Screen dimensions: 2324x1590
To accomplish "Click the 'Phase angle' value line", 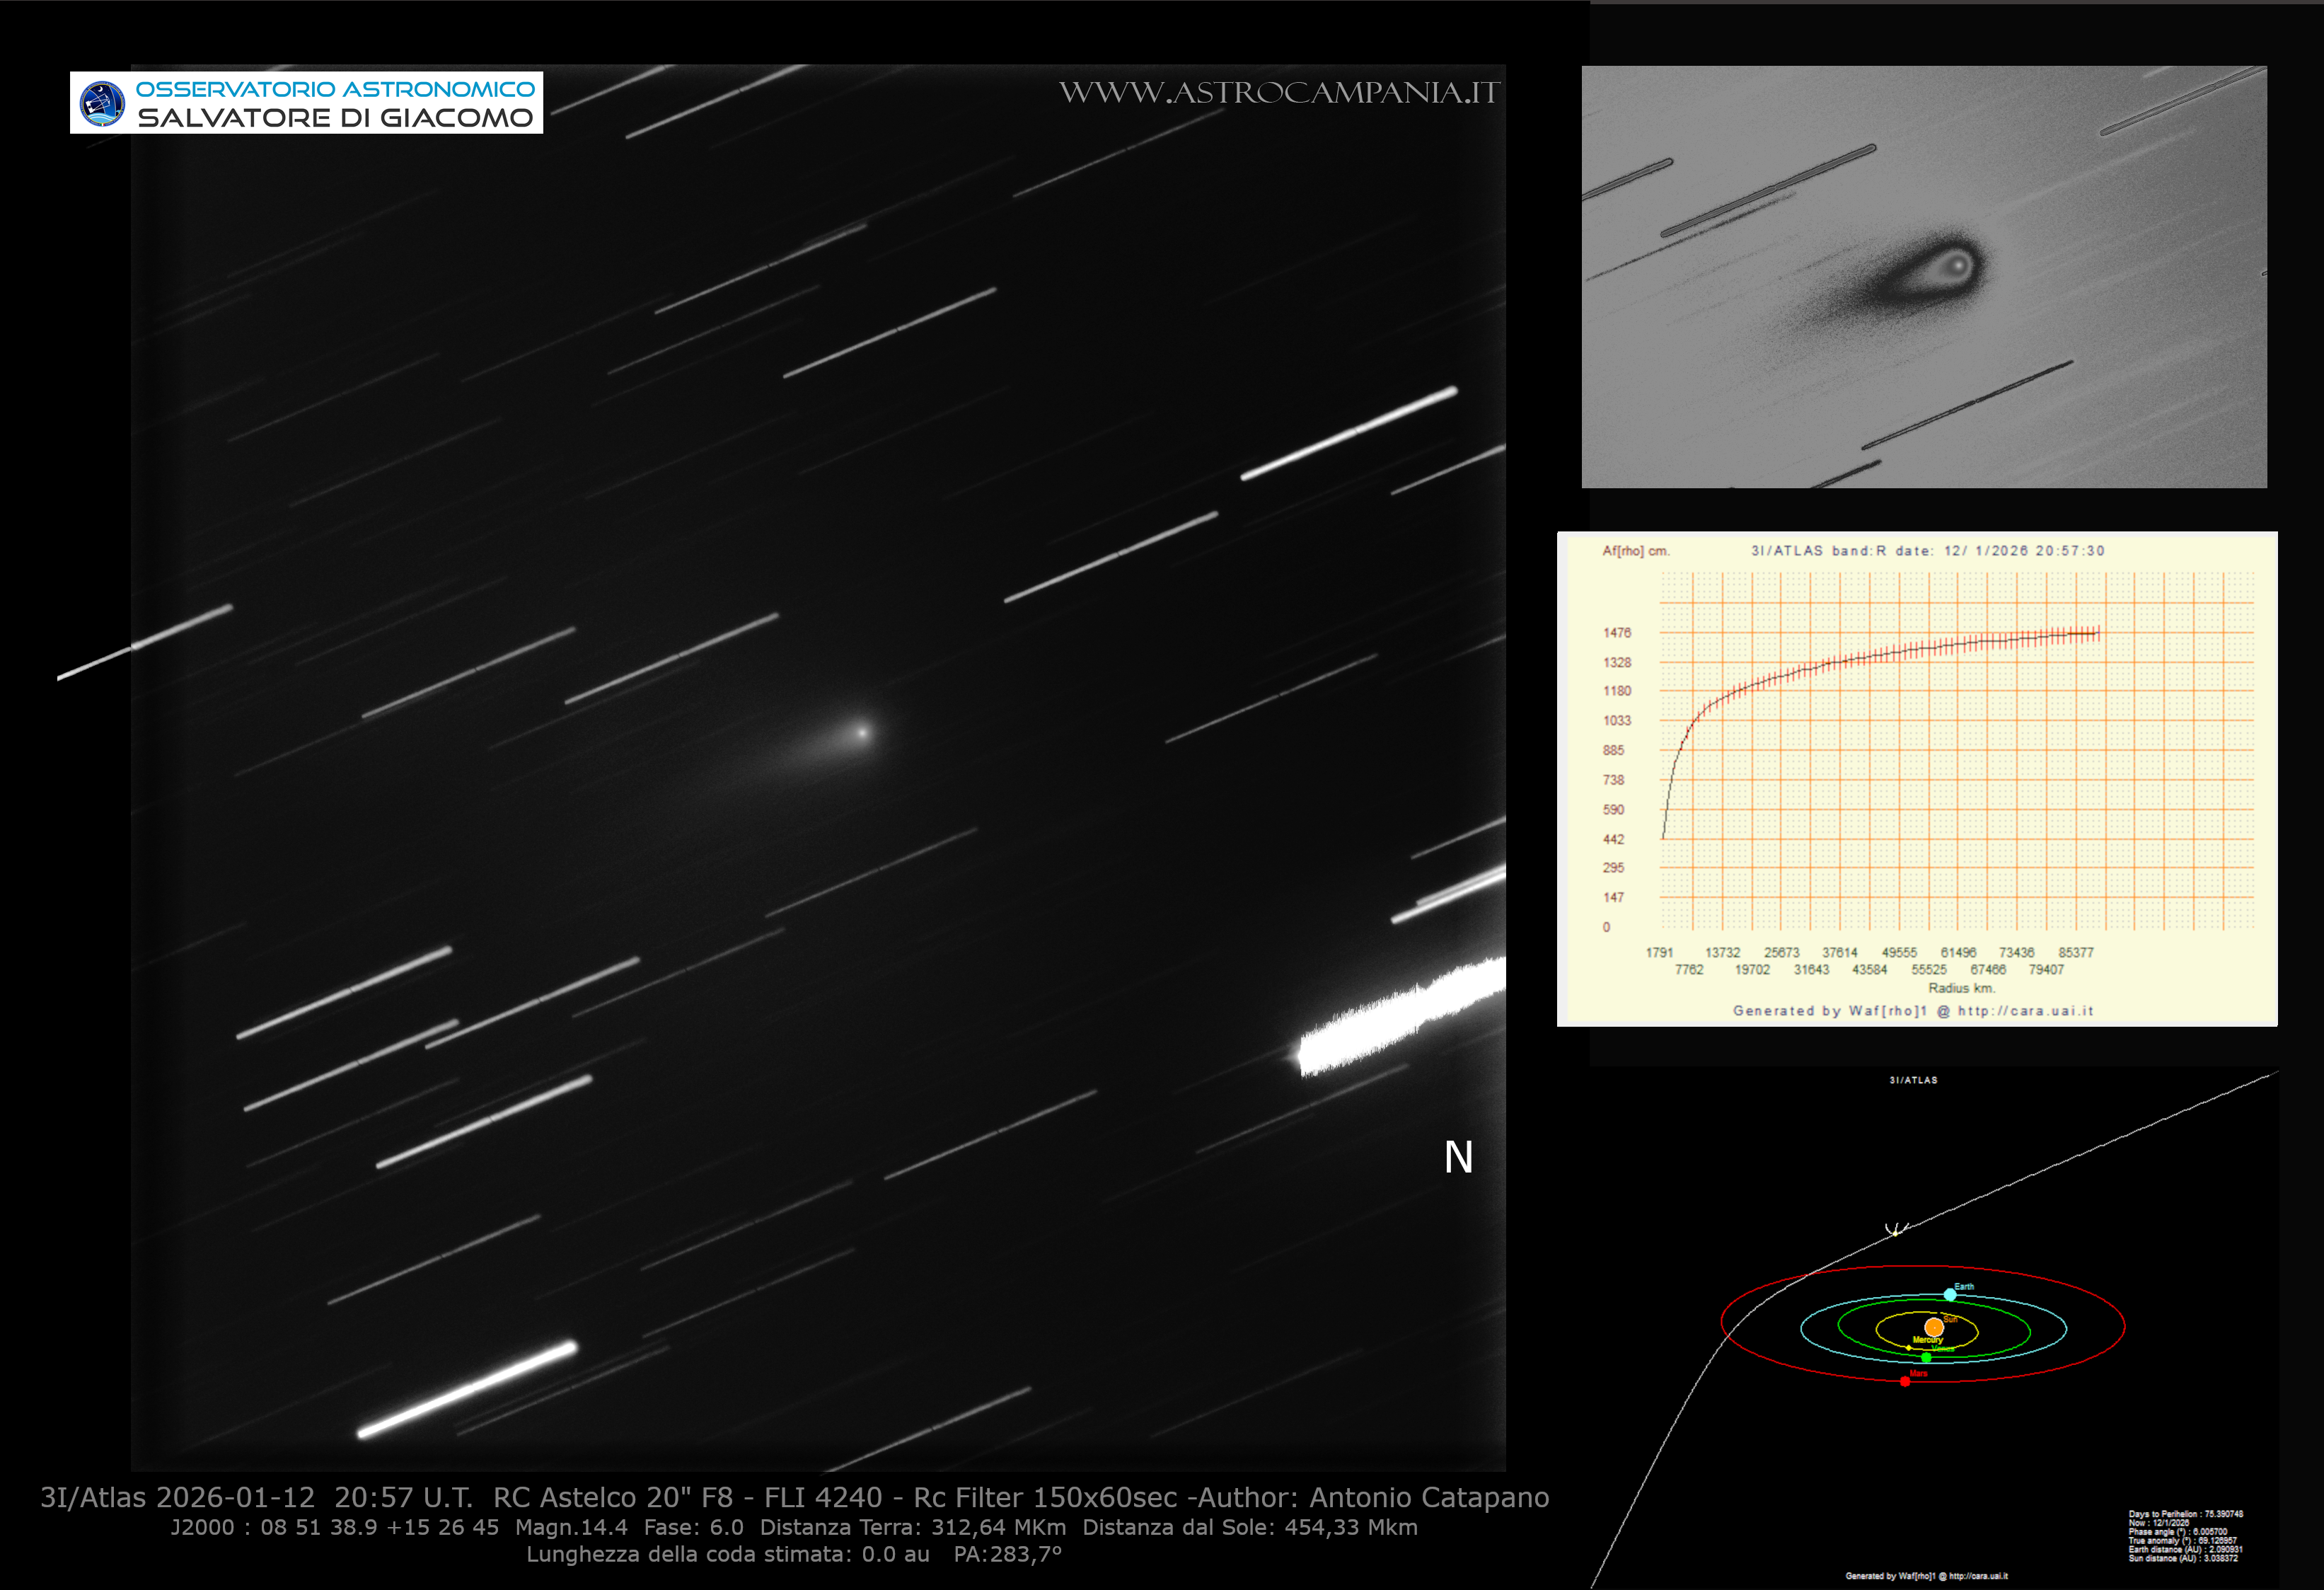I will coord(2180,1532).
